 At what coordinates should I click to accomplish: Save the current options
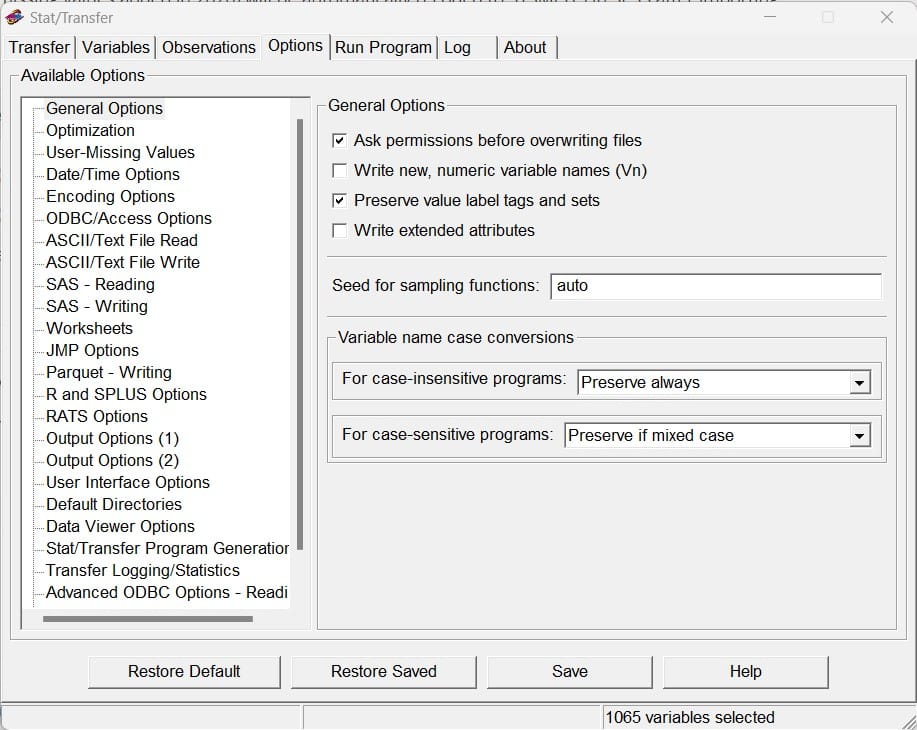pos(570,672)
